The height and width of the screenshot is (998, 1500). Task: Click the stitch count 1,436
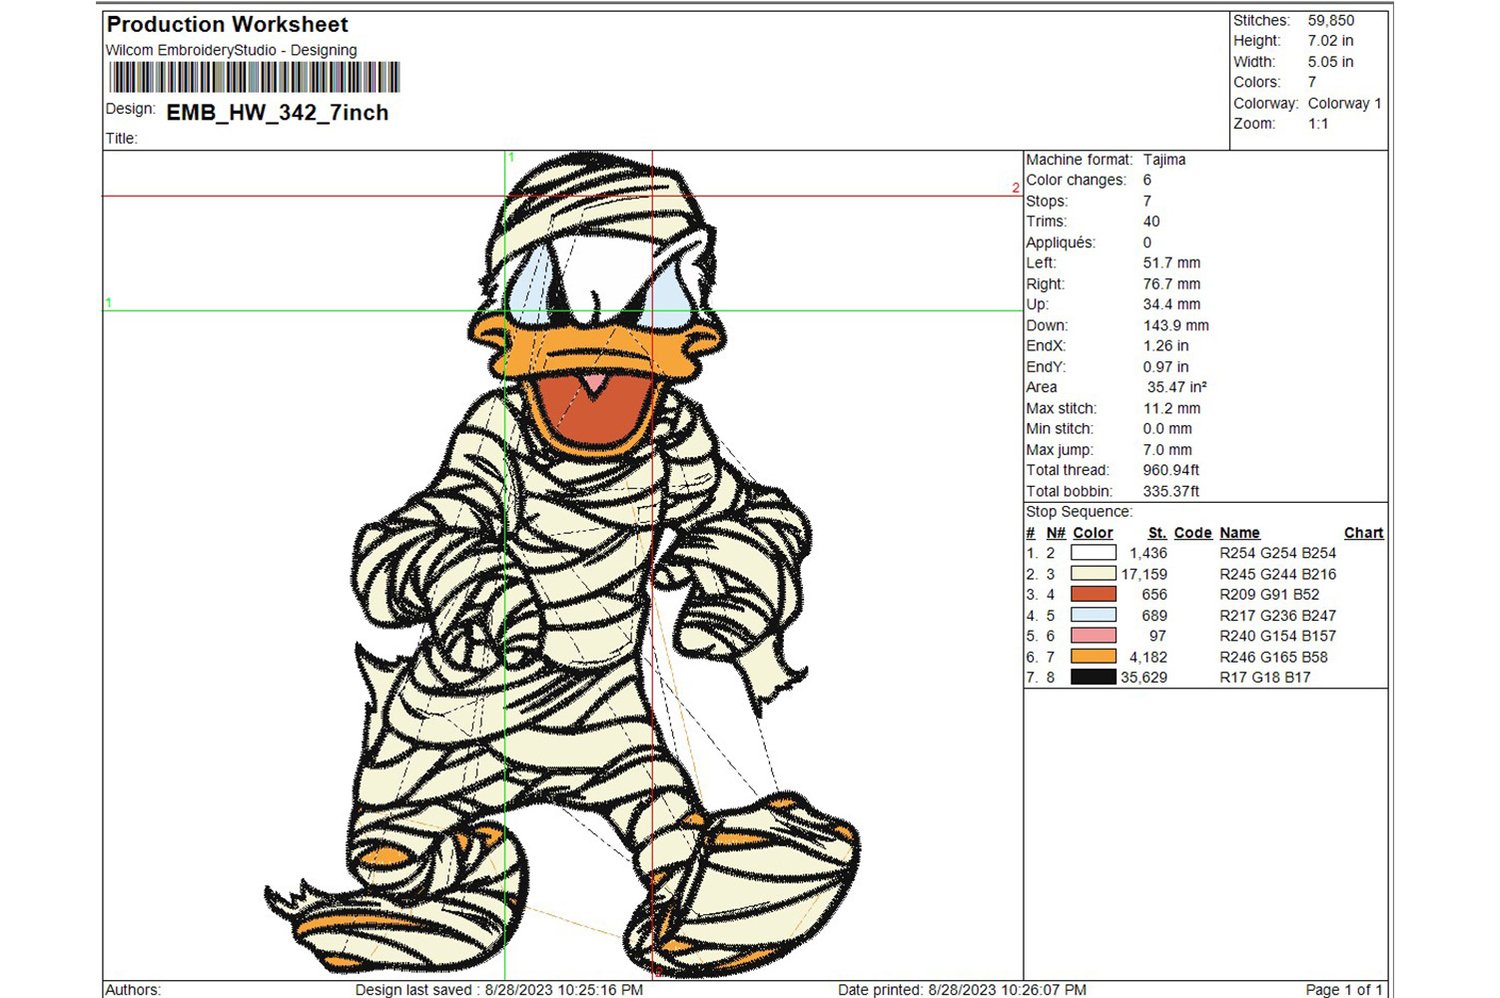(x=1148, y=553)
